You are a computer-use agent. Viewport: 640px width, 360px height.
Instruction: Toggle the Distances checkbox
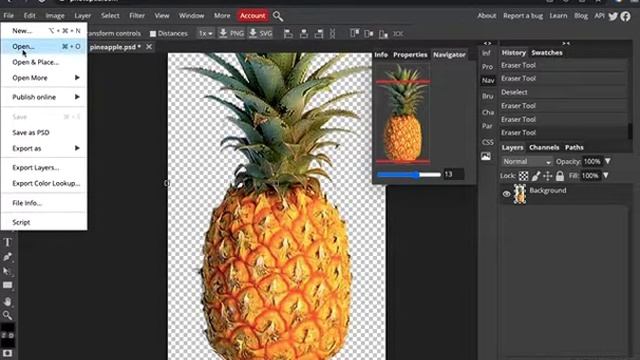[x=153, y=34]
